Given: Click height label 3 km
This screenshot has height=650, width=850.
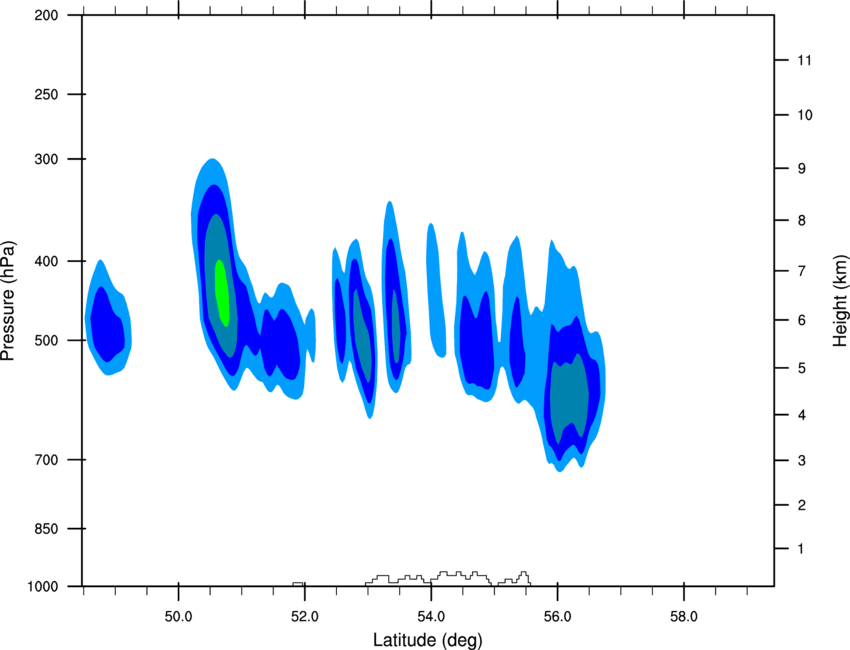Looking at the screenshot, I should tap(802, 461).
